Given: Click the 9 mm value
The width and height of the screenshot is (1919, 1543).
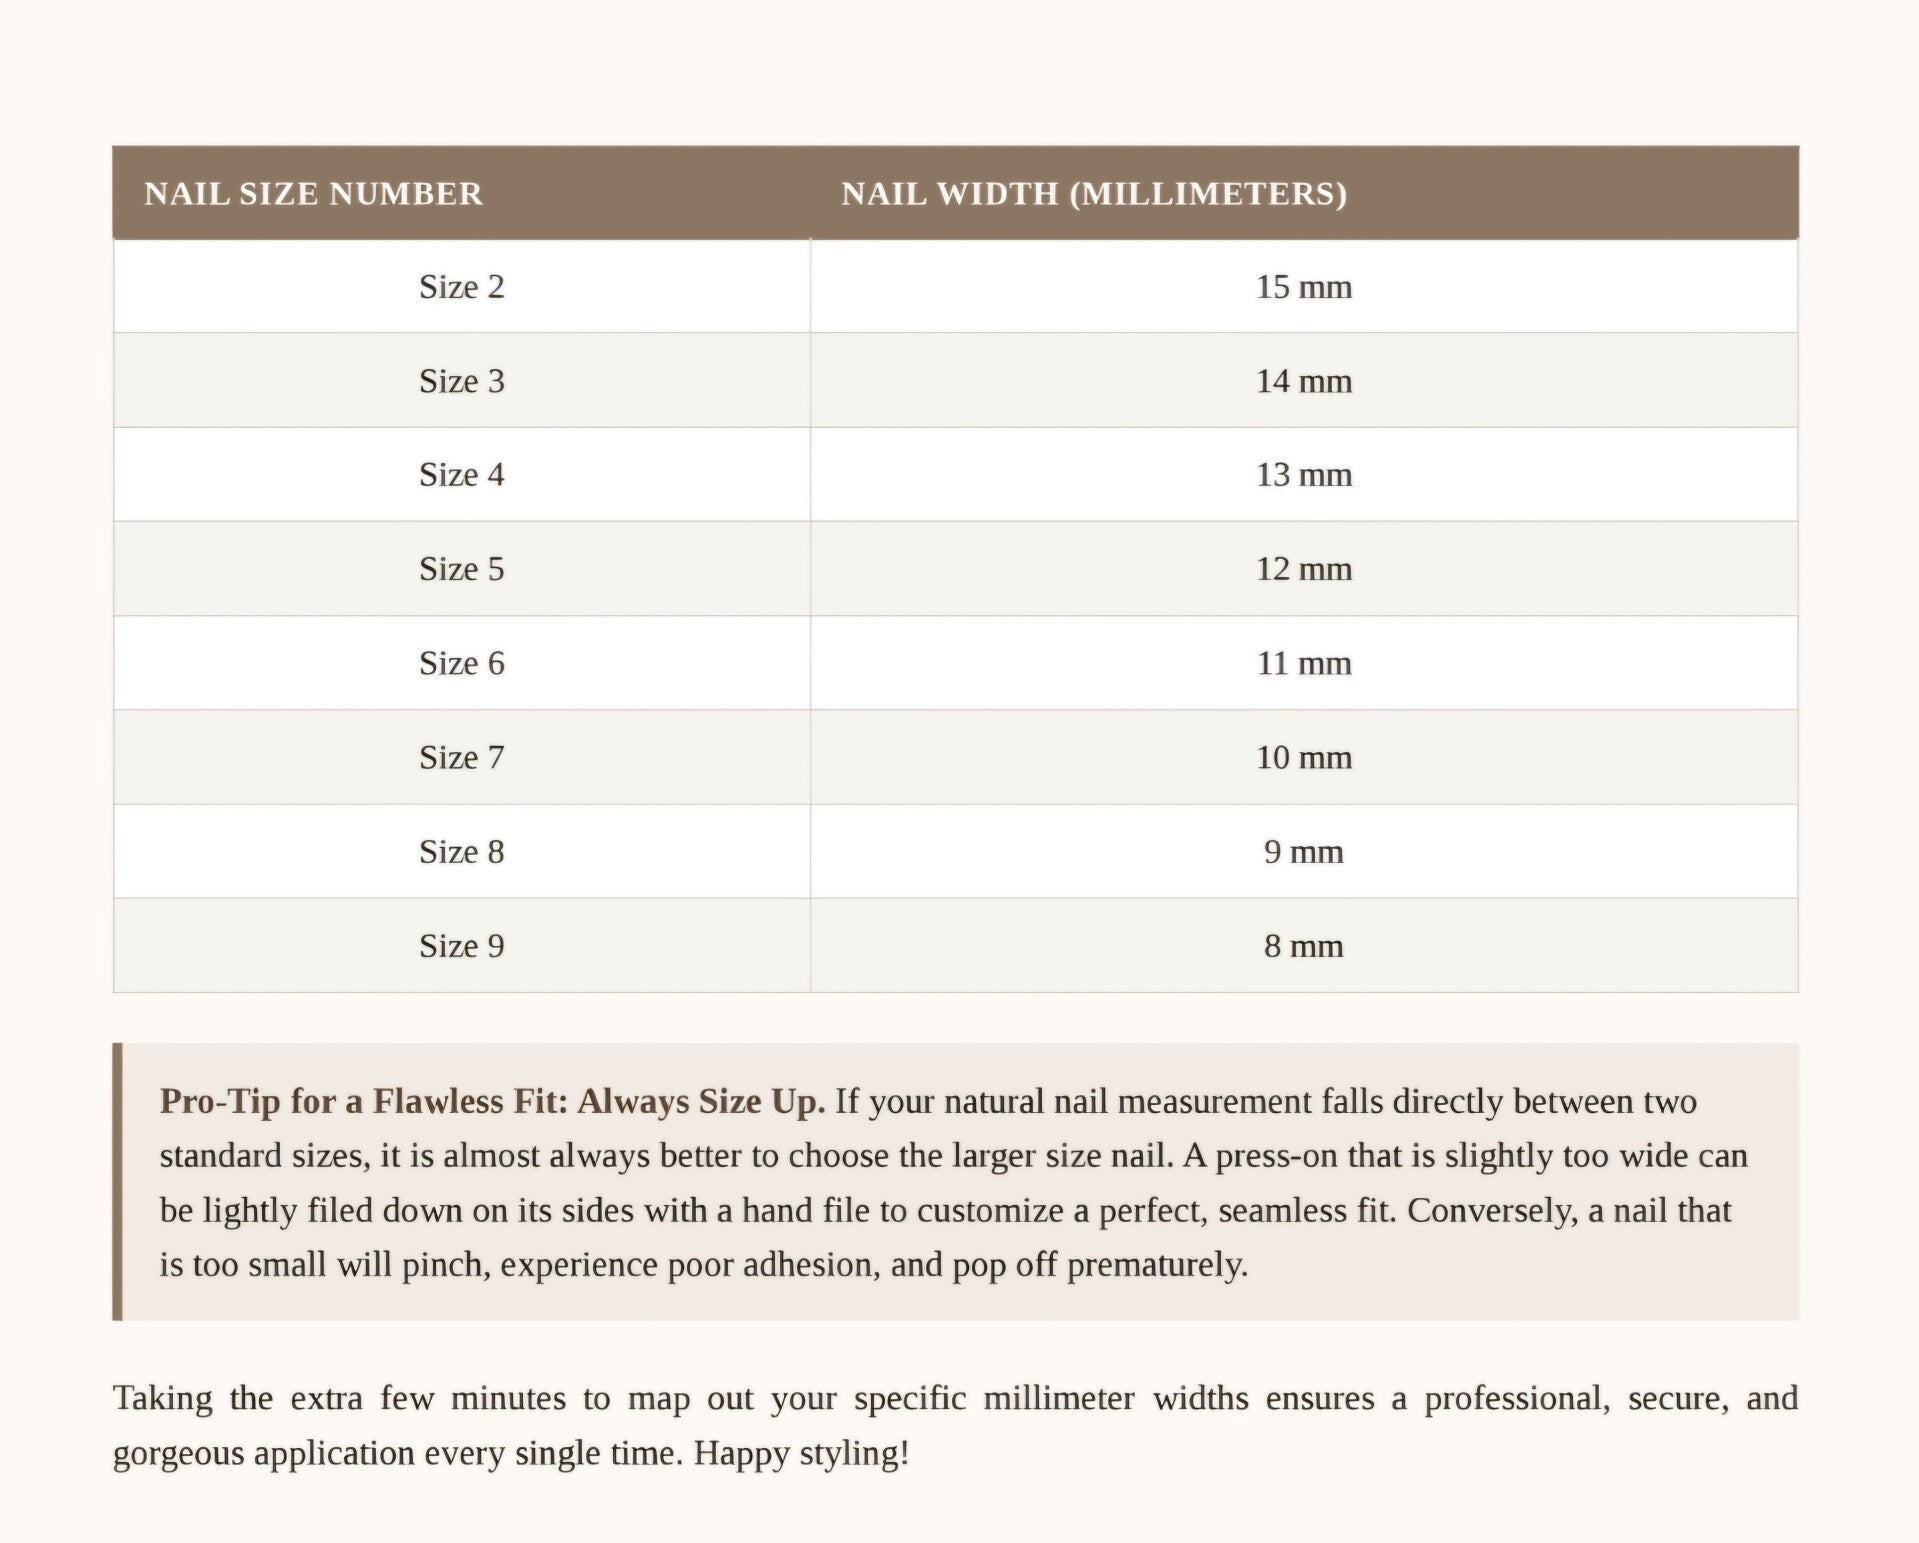Looking at the screenshot, I should pyautogui.click(x=1304, y=851).
